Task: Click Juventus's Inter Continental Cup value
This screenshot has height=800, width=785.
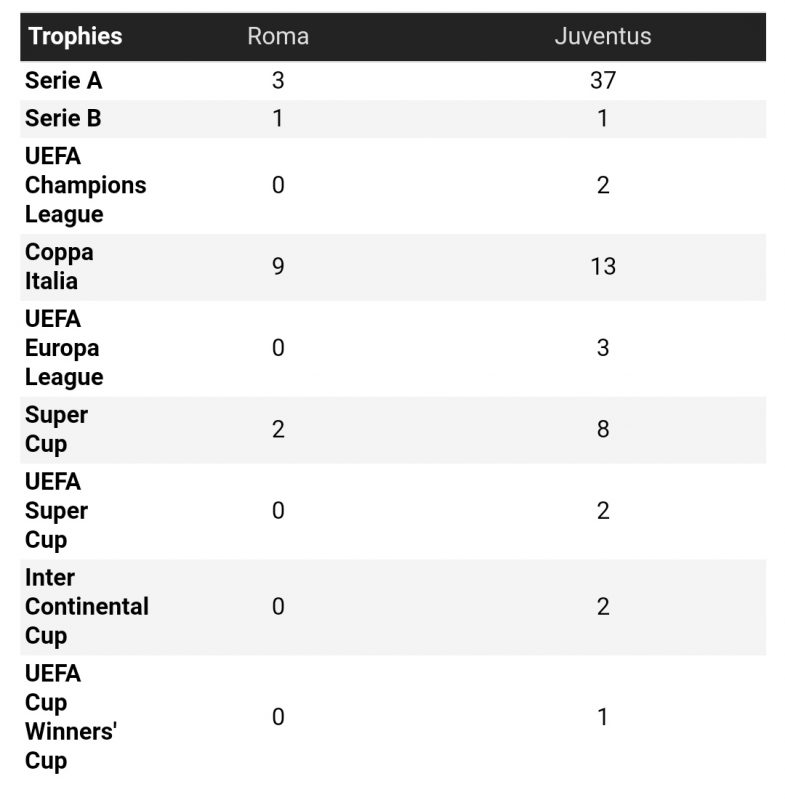Action: click(602, 607)
